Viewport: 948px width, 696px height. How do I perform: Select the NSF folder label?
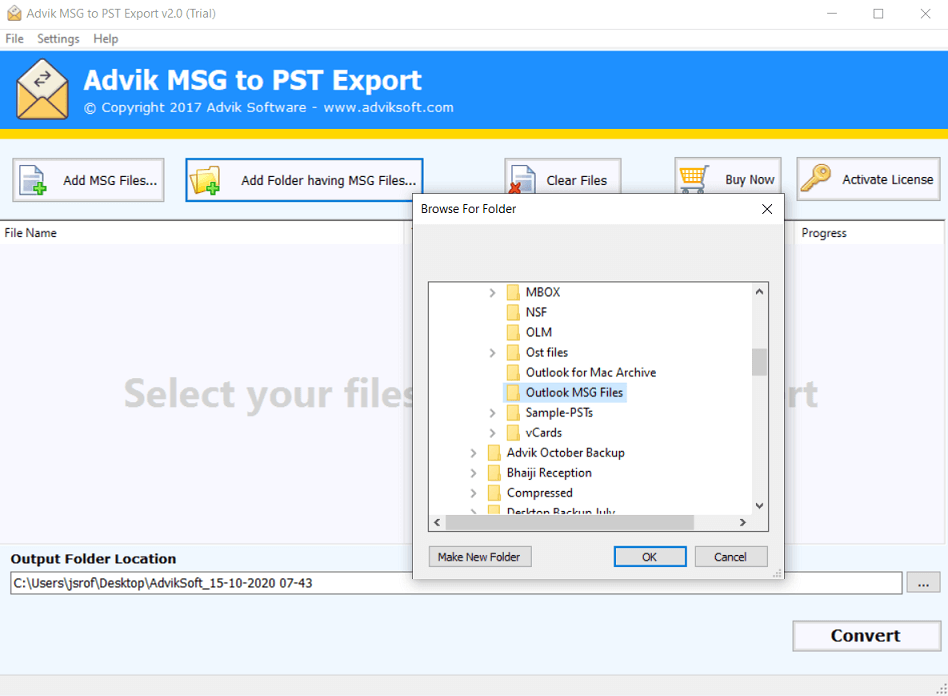536,313
